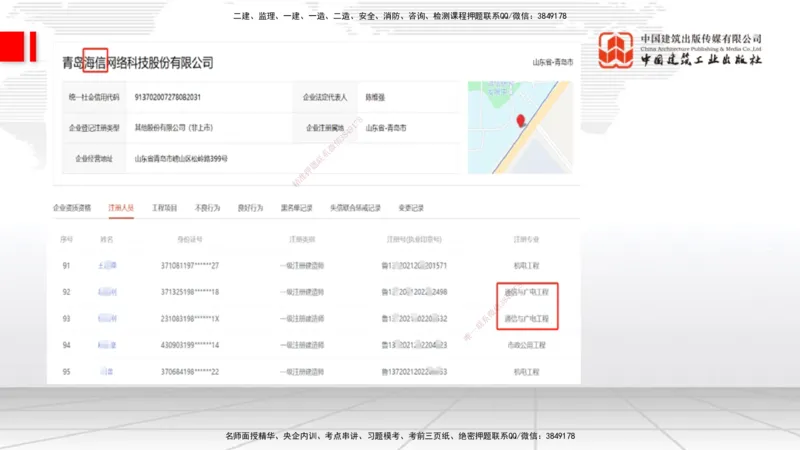The height and width of the screenshot is (450, 800).
Task: Click the 统一社会信用代码 field label
Action: [94, 97]
